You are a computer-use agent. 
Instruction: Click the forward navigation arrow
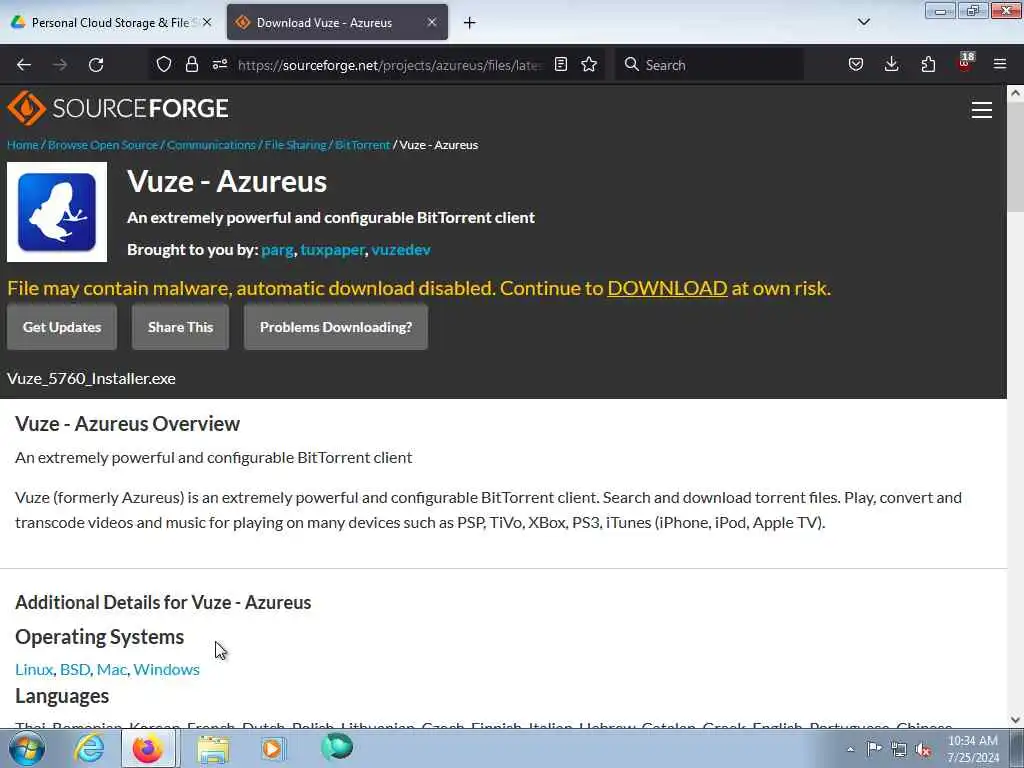tap(60, 65)
